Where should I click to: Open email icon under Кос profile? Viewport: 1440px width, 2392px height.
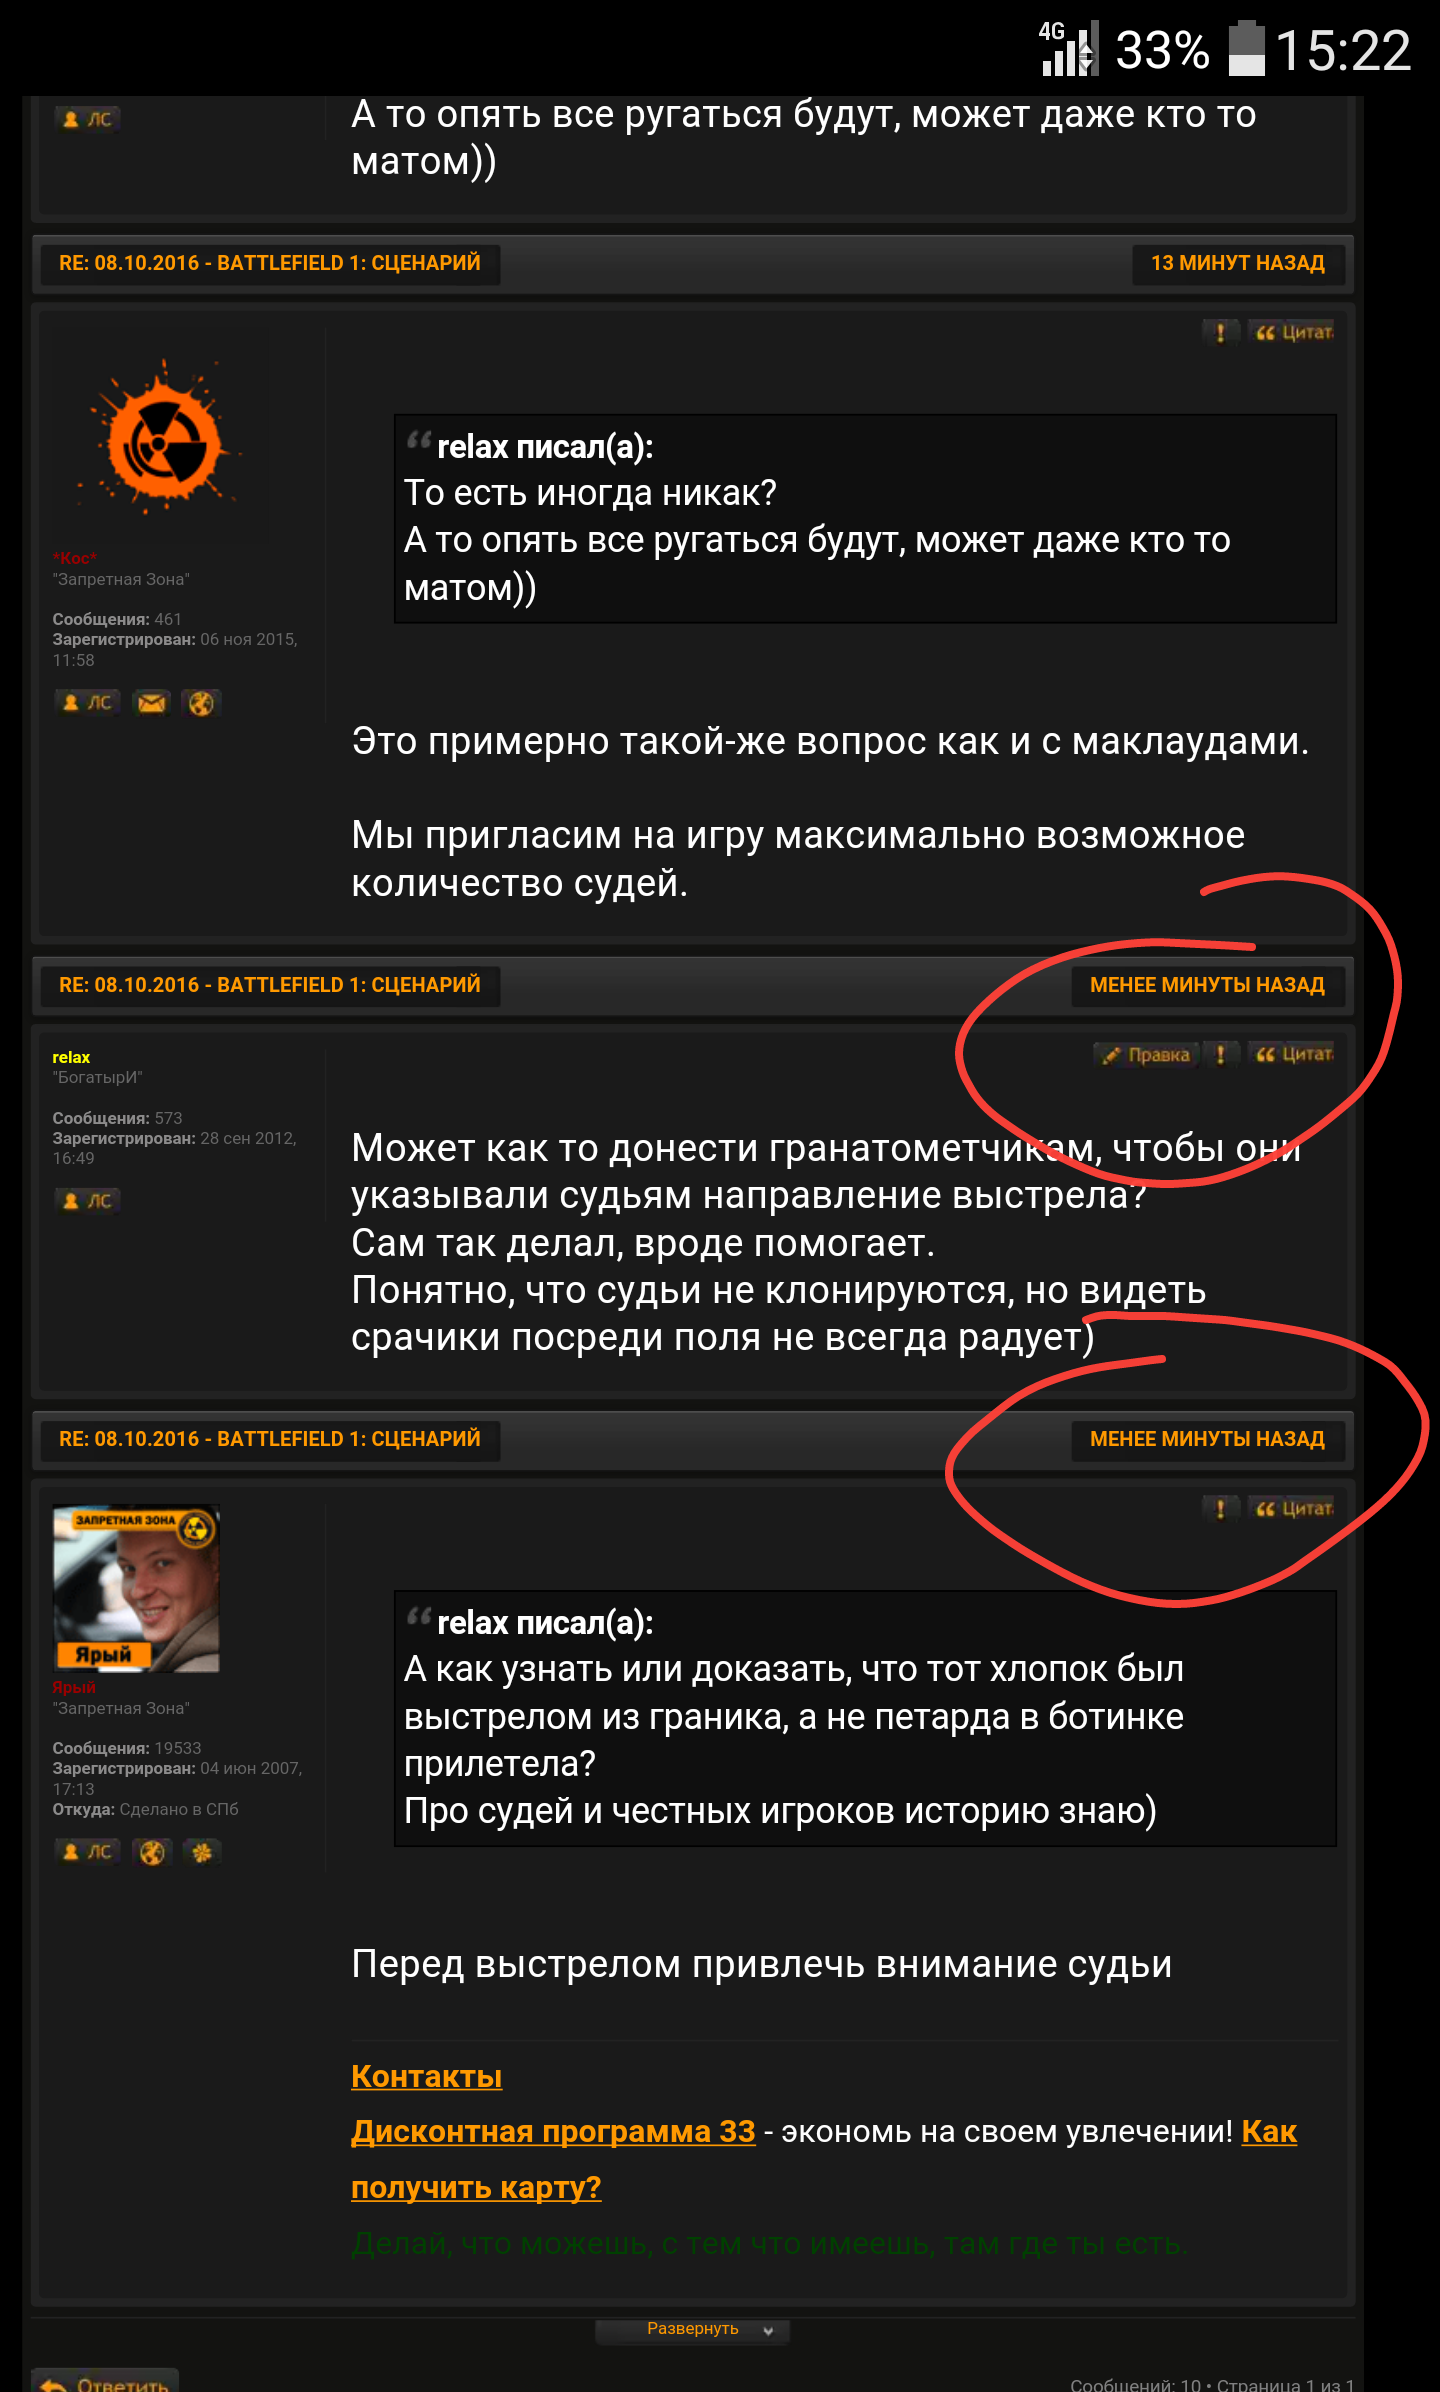pyautogui.click(x=152, y=703)
